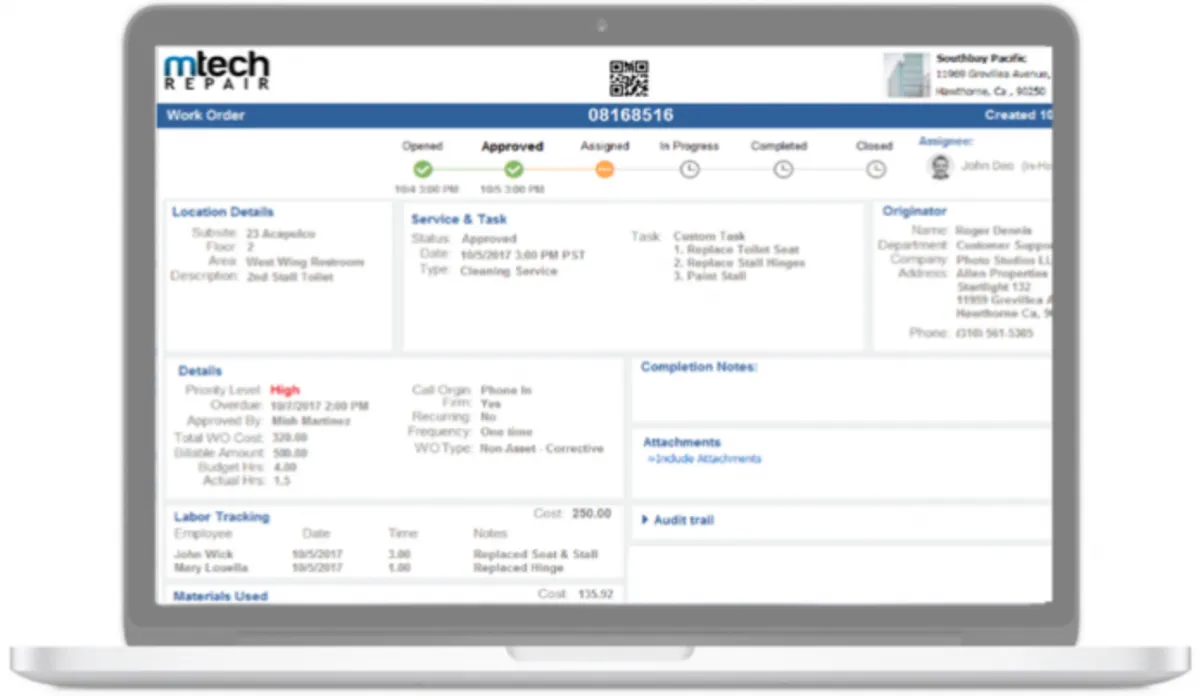Click the Custom Task value

tap(709, 236)
